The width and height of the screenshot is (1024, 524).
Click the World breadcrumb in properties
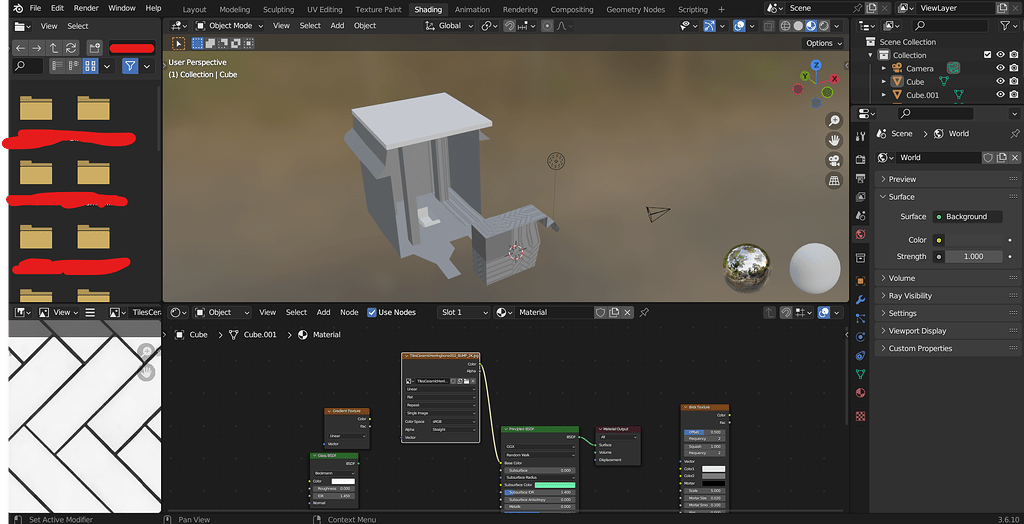(x=952, y=133)
